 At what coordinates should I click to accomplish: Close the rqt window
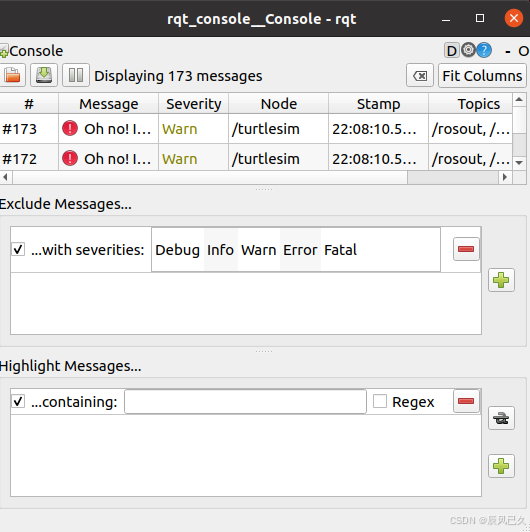click(x=514, y=18)
